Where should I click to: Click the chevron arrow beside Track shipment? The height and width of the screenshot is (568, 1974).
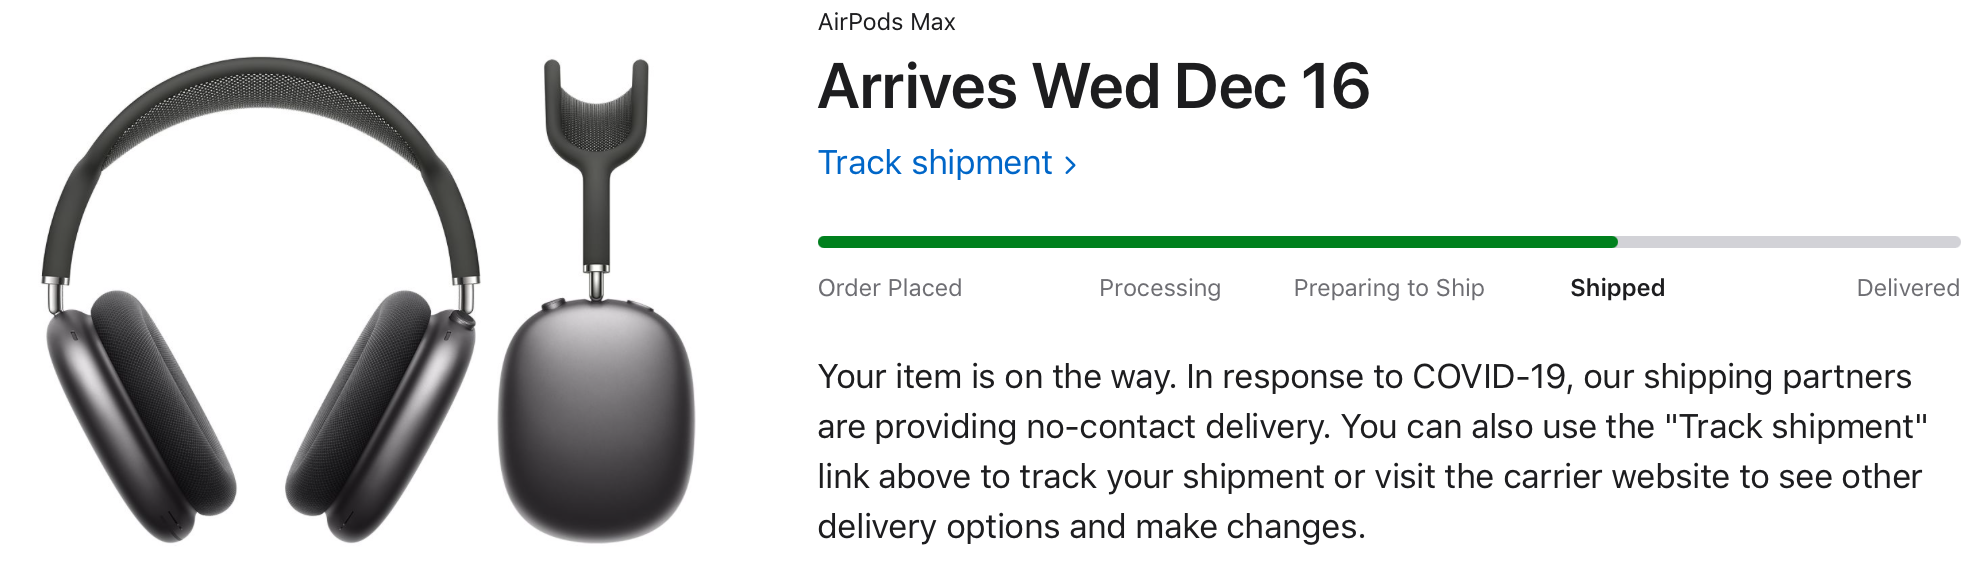pyautogui.click(x=1070, y=165)
